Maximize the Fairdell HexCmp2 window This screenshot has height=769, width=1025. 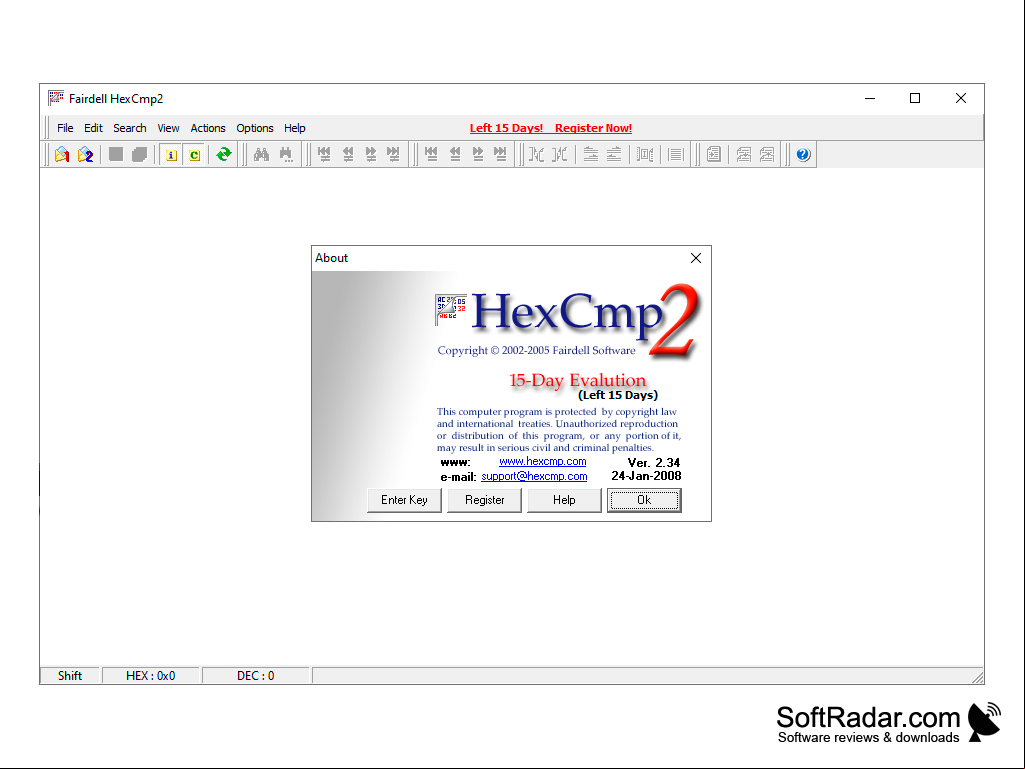click(915, 98)
